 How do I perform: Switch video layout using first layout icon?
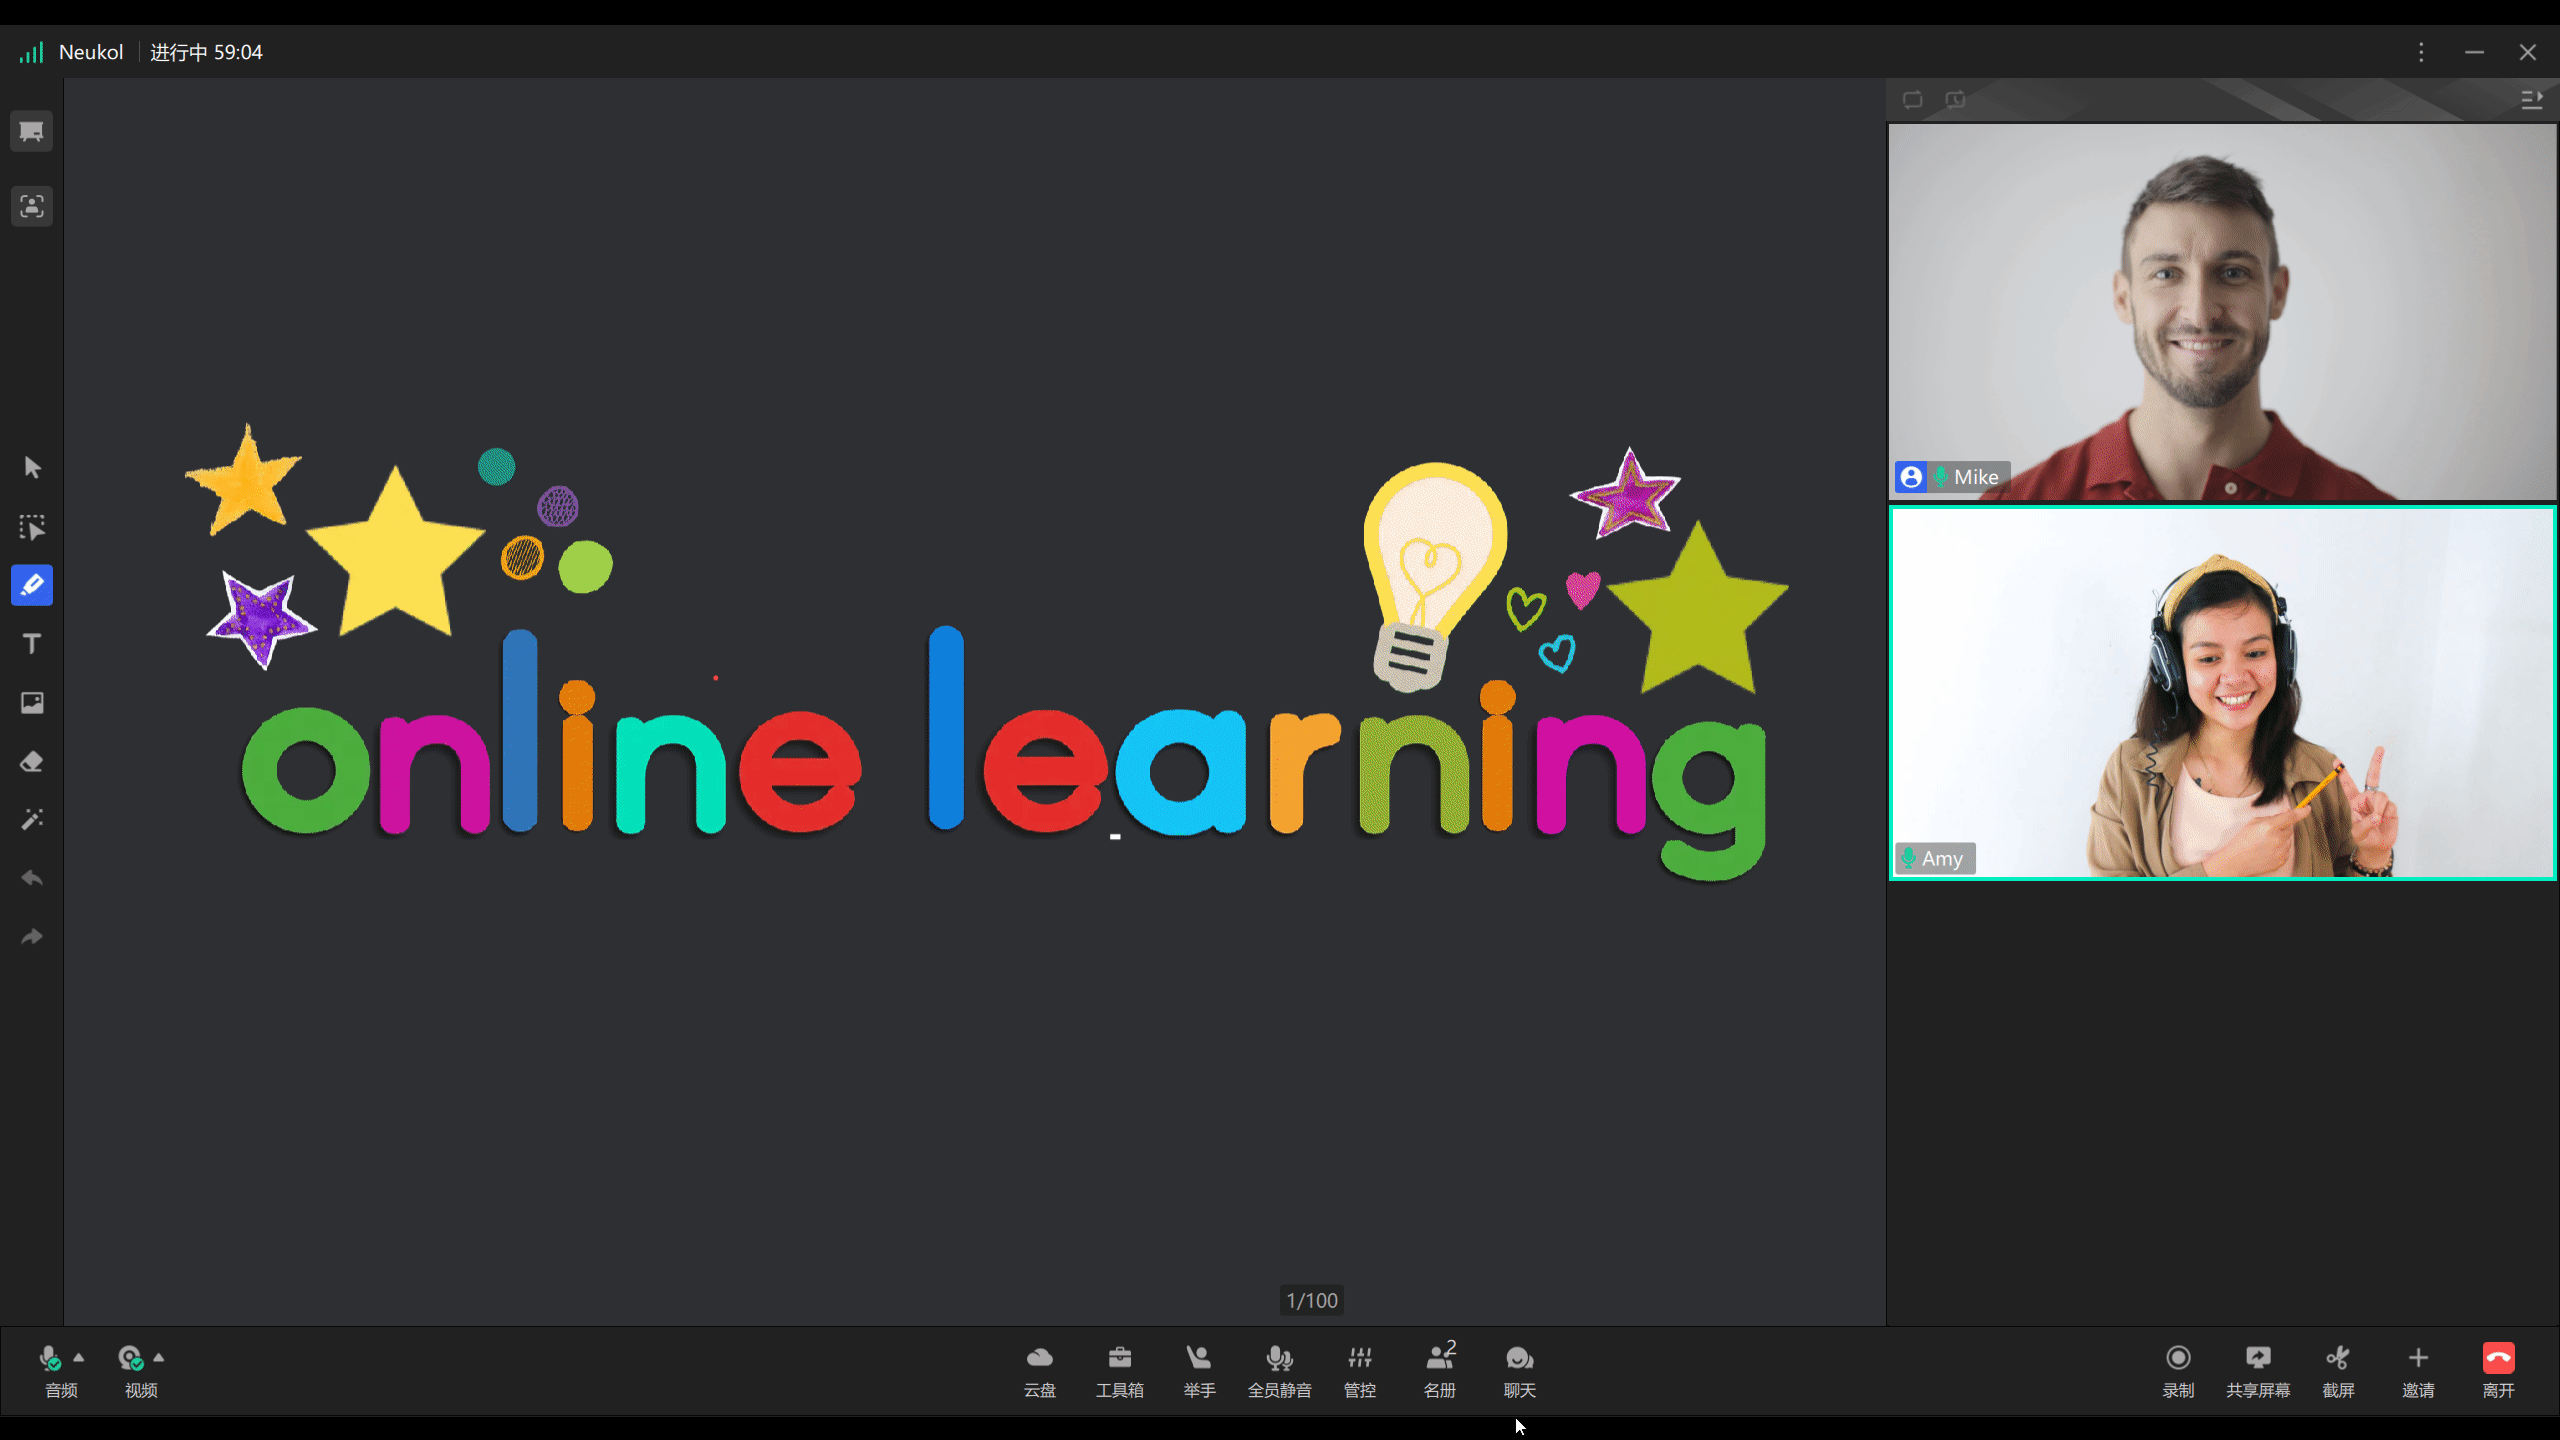tap(1912, 100)
